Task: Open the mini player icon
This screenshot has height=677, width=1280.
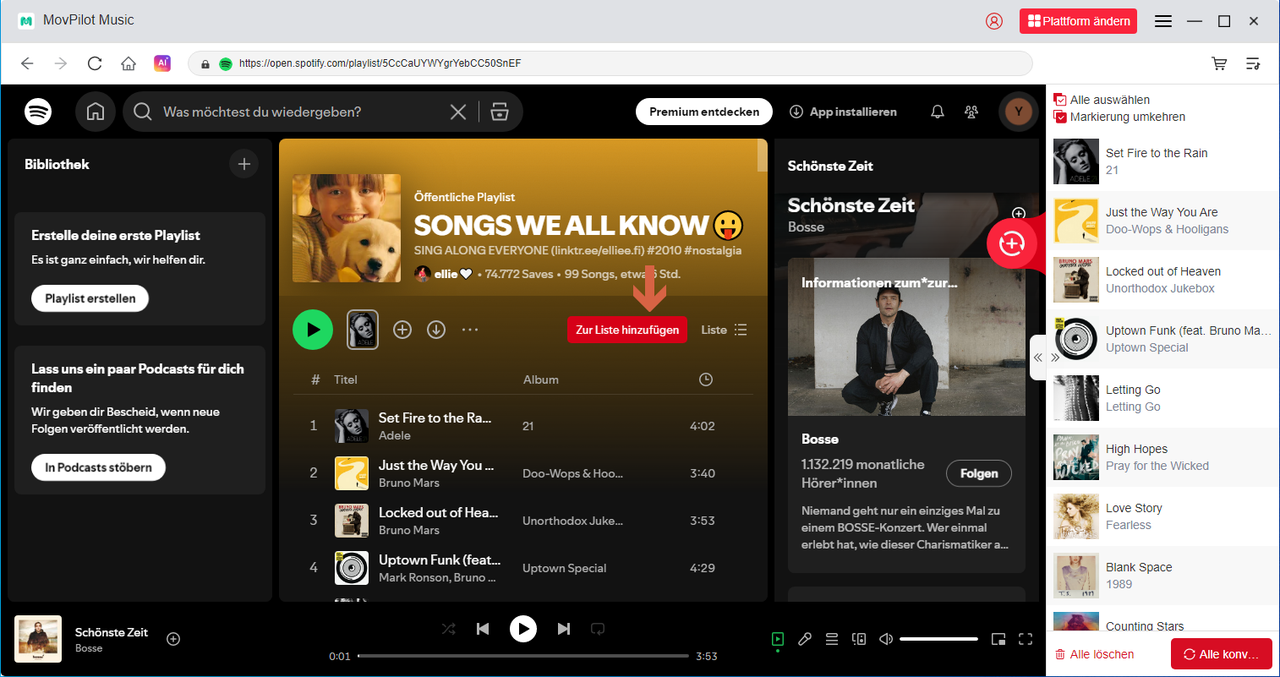Action: tap(998, 639)
